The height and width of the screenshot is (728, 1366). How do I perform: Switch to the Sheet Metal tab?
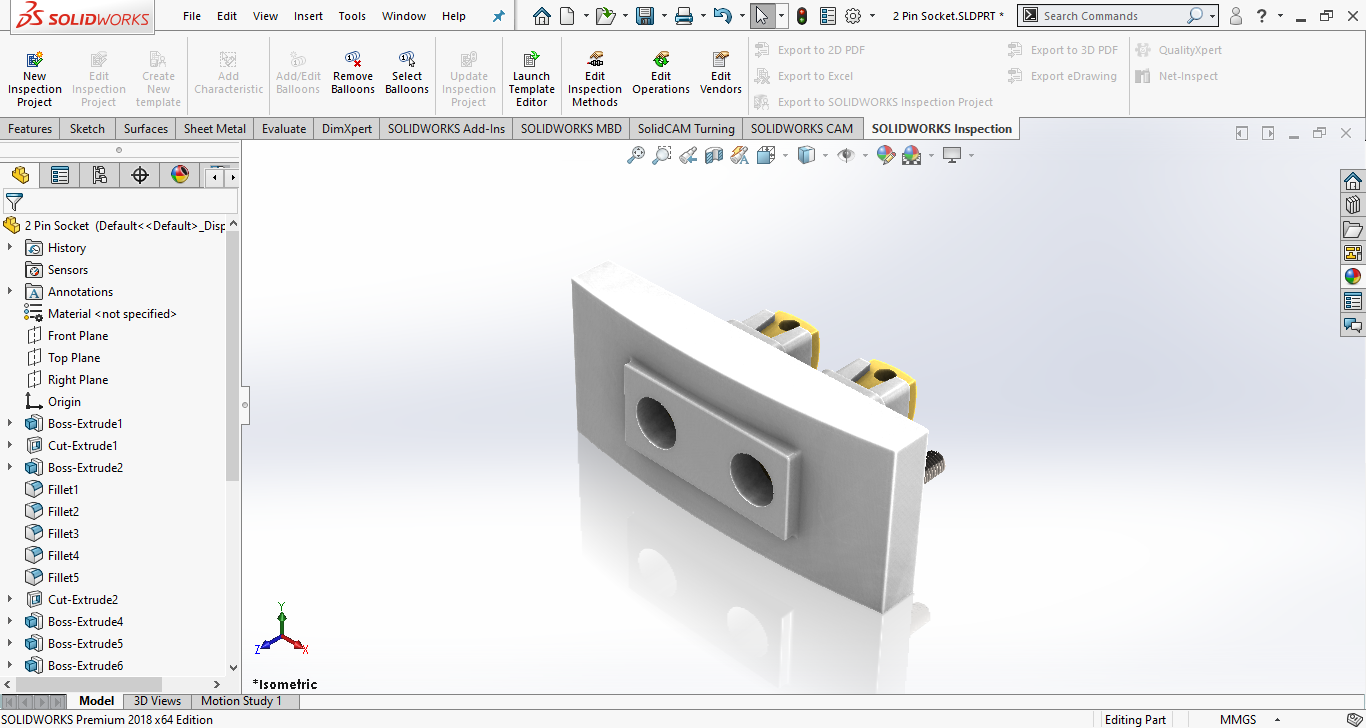pos(215,129)
